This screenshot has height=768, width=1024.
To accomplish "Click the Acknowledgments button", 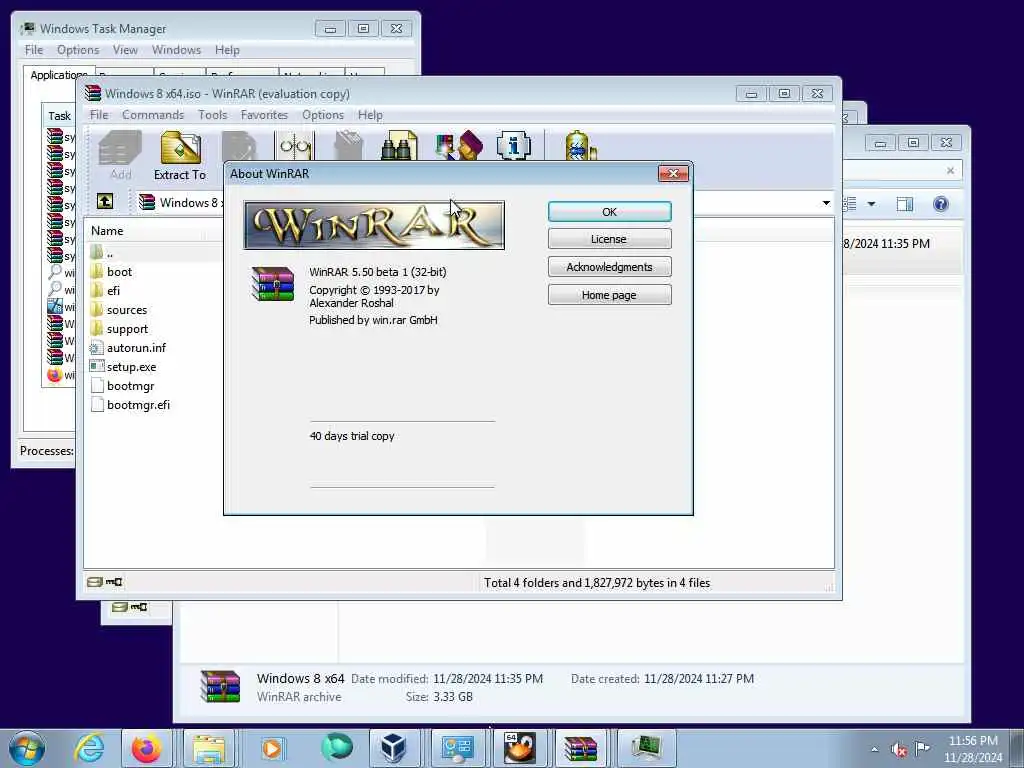I will (x=609, y=267).
